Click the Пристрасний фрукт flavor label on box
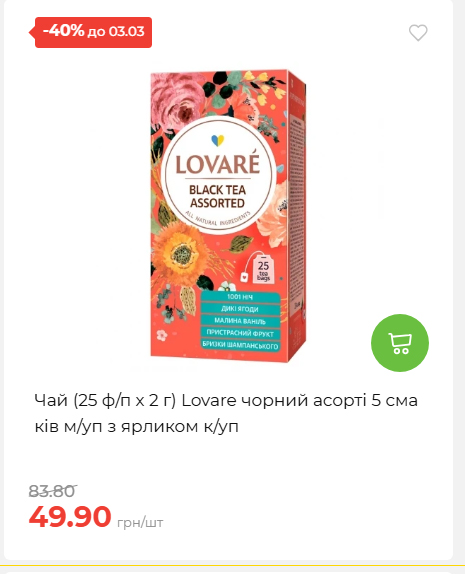 click(240, 333)
